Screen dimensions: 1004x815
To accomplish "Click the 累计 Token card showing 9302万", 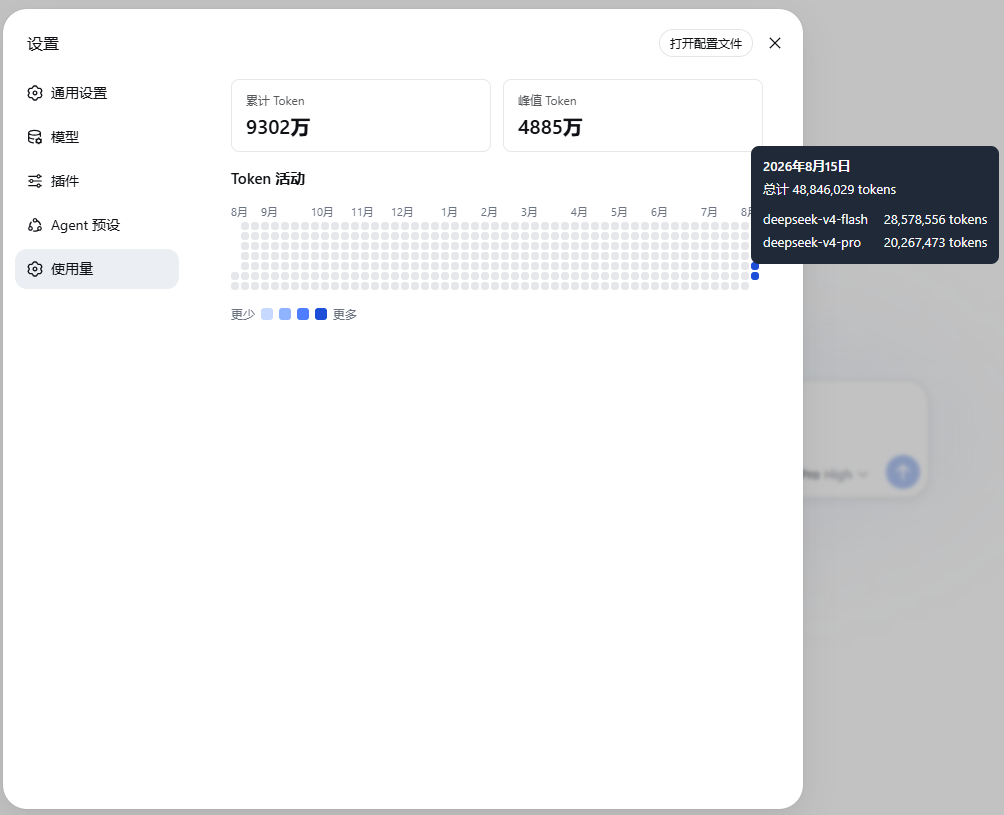I will (360, 116).
